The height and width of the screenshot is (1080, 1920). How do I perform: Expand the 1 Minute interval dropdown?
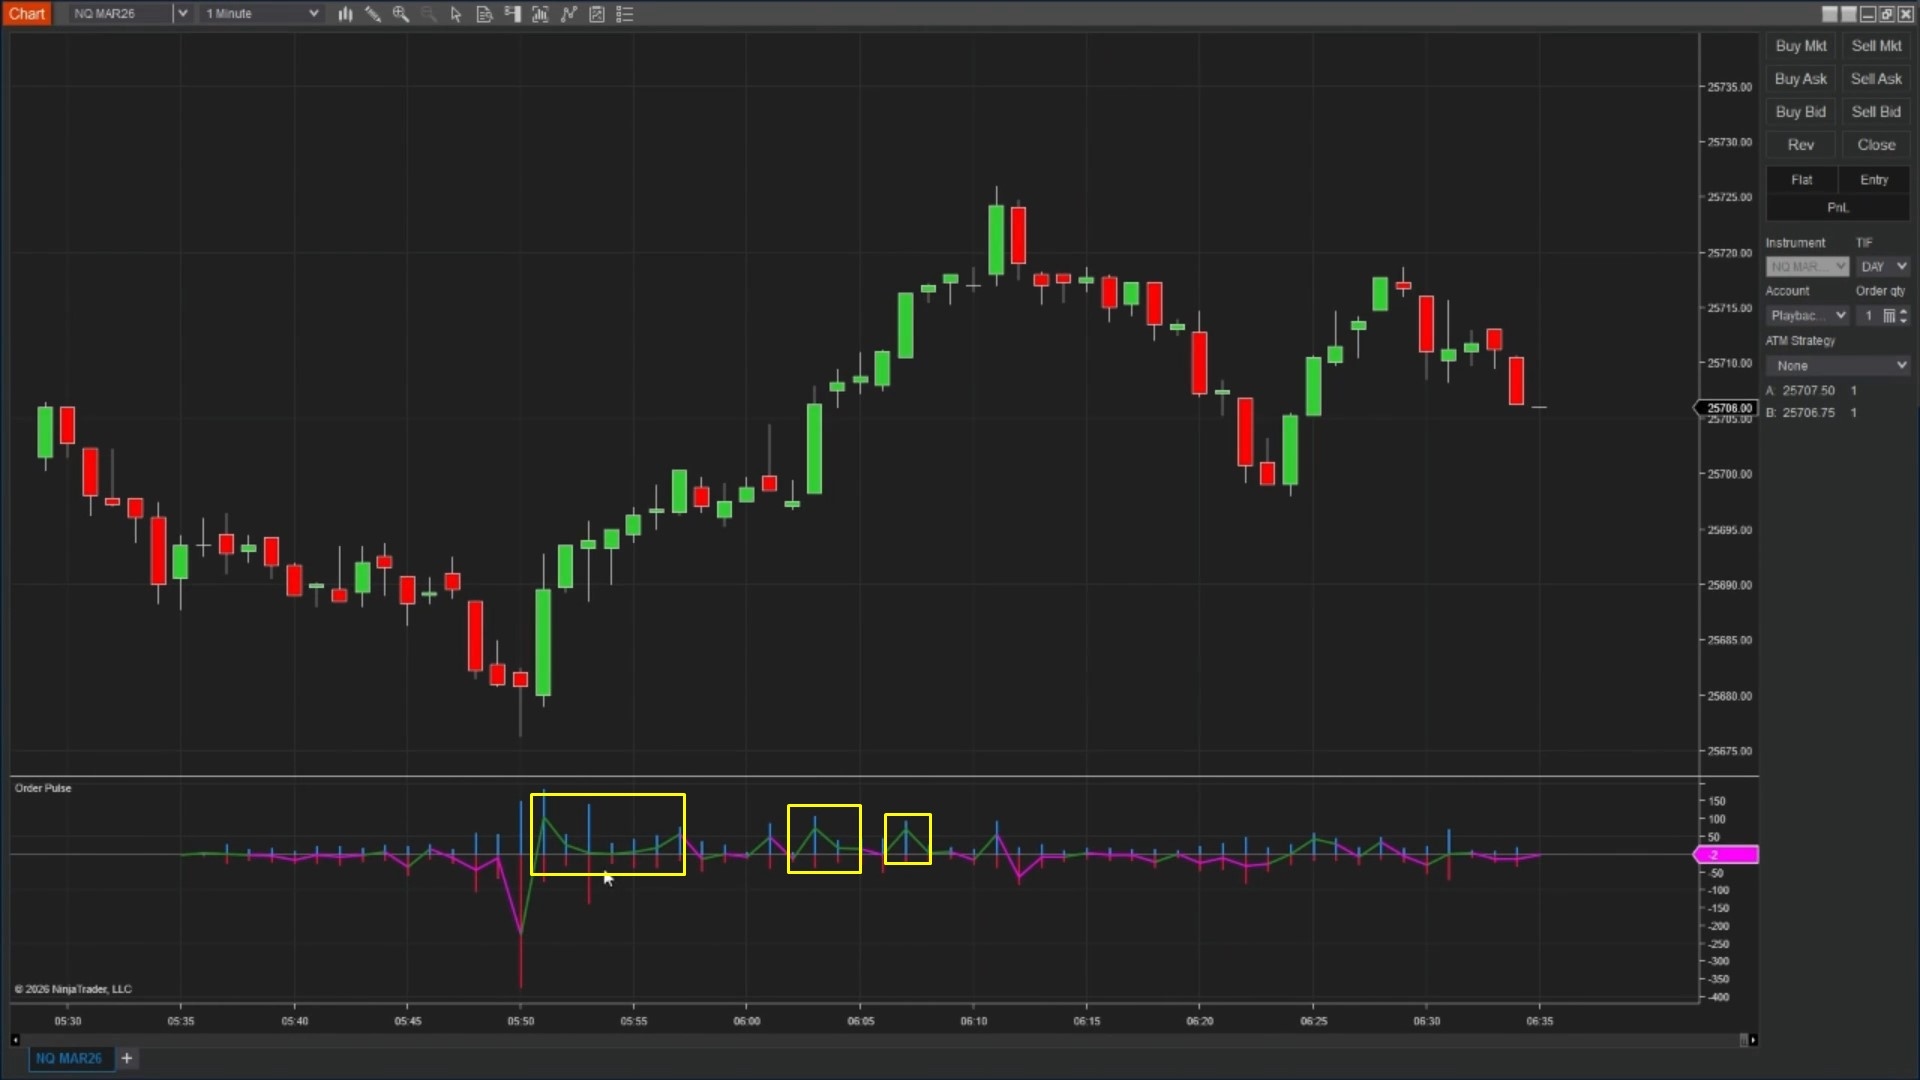point(313,14)
